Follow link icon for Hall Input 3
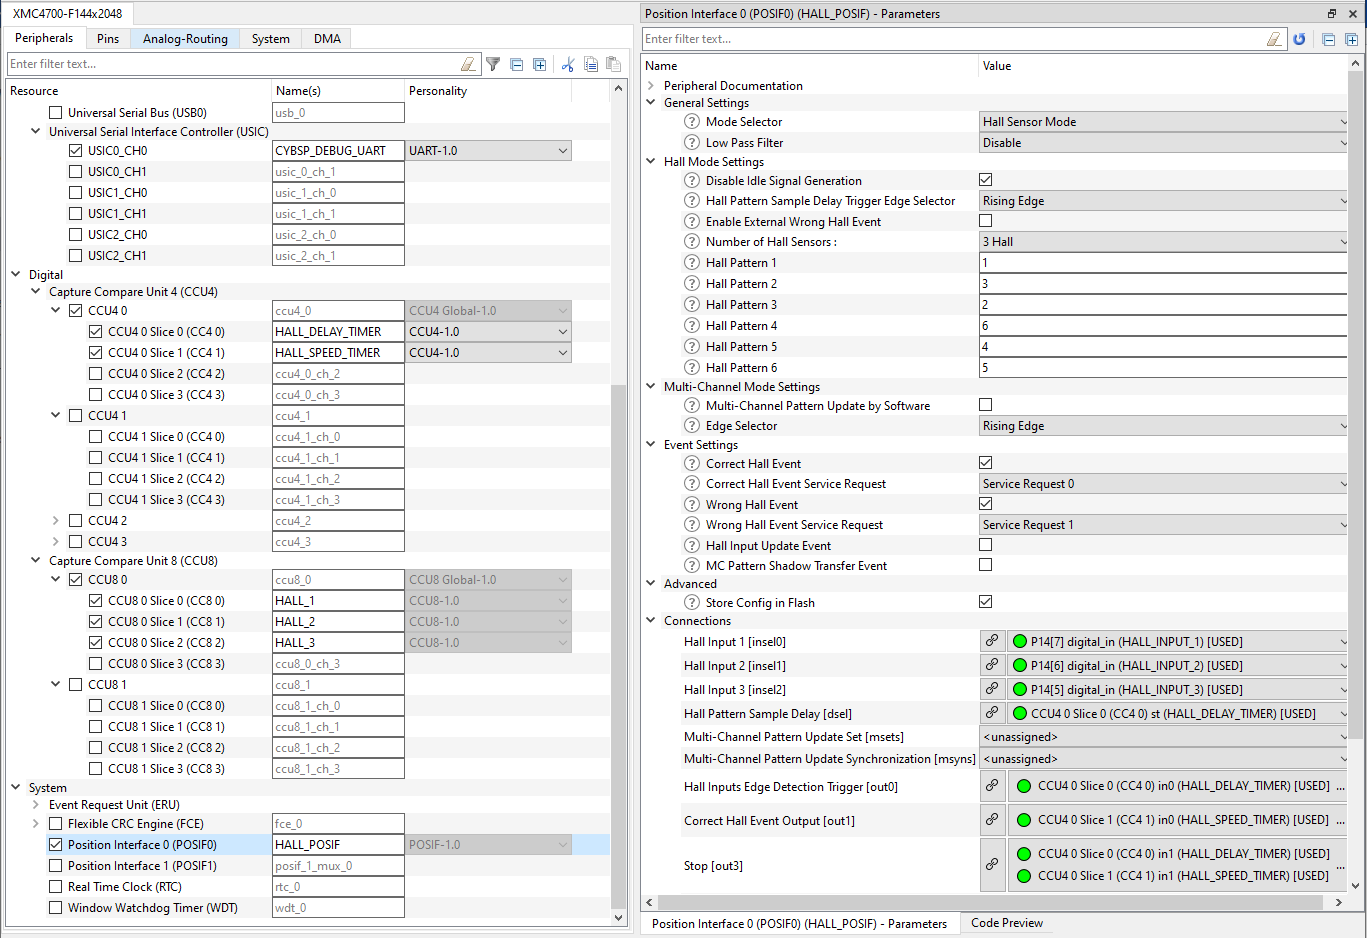The image size is (1367, 938). [x=992, y=689]
